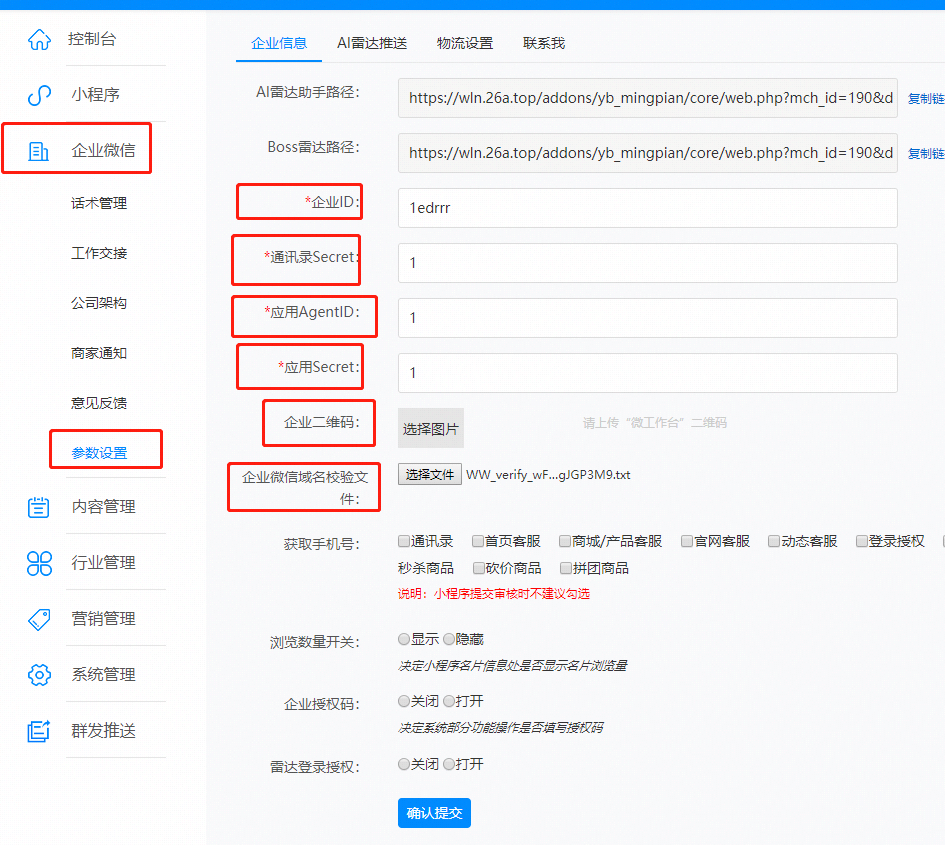945x845 pixels.
Task: Open 话术管理 in the sidebar submenu
Action: click(x=99, y=203)
